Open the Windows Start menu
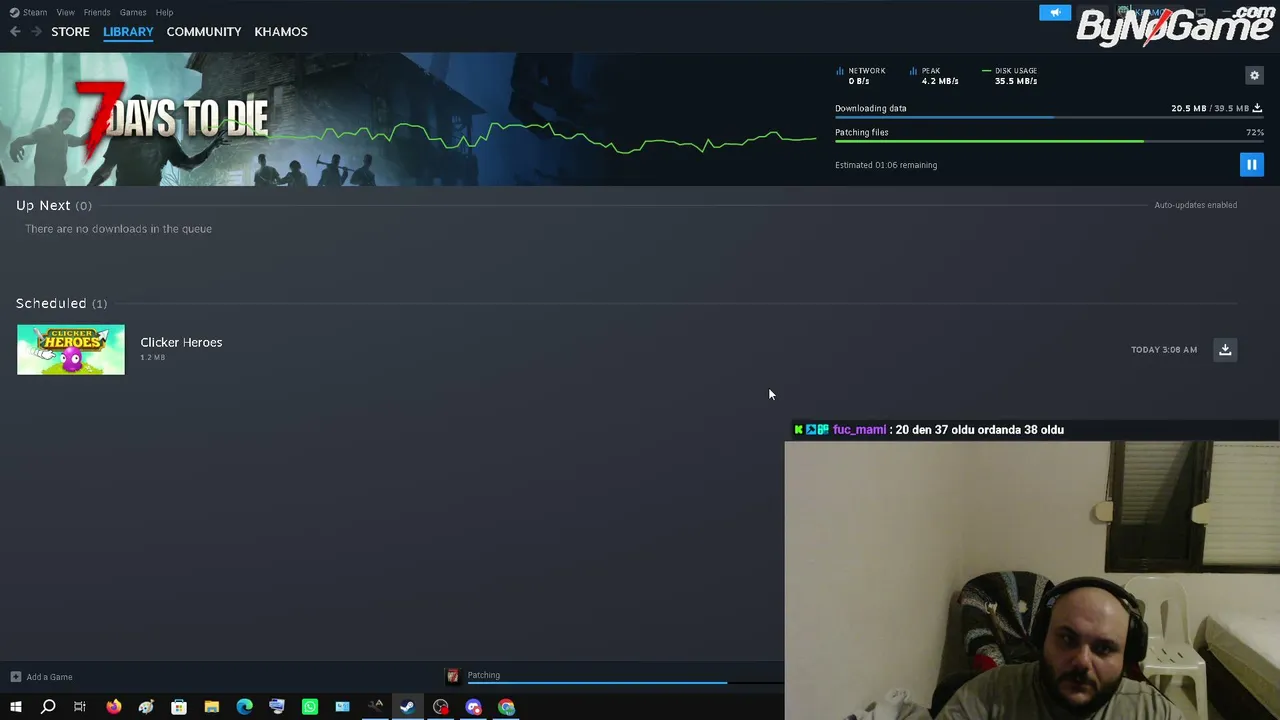The width and height of the screenshot is (1280, 720). click(x=15, y=707)
